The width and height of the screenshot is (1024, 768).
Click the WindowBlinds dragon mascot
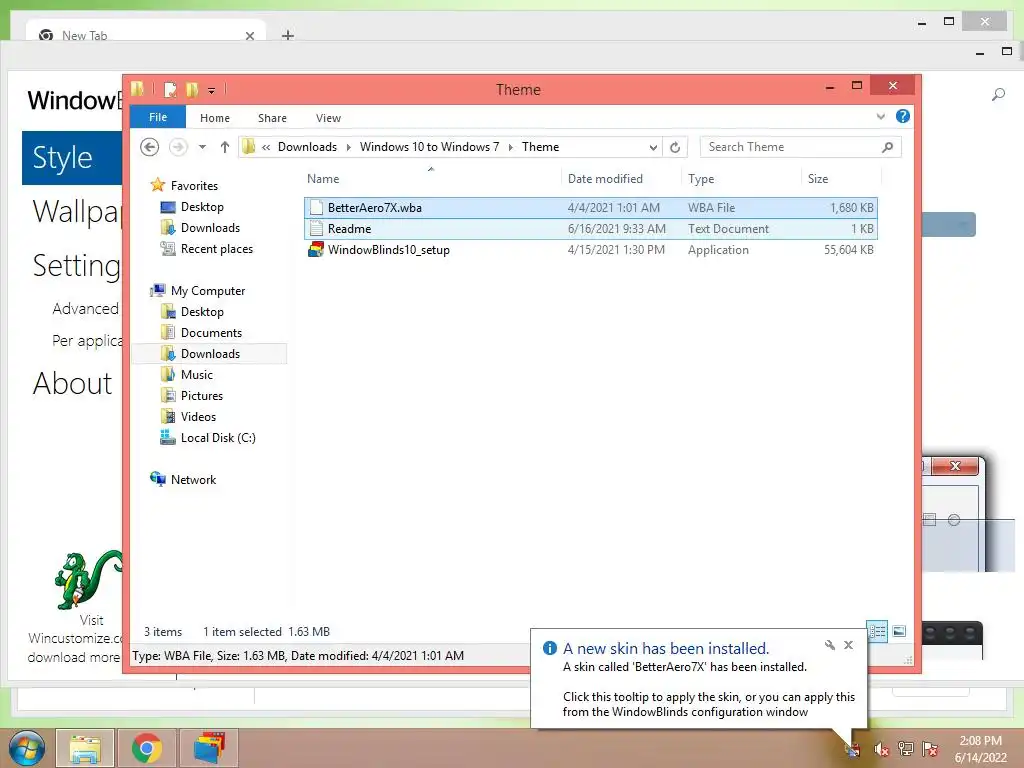(89, 580)
